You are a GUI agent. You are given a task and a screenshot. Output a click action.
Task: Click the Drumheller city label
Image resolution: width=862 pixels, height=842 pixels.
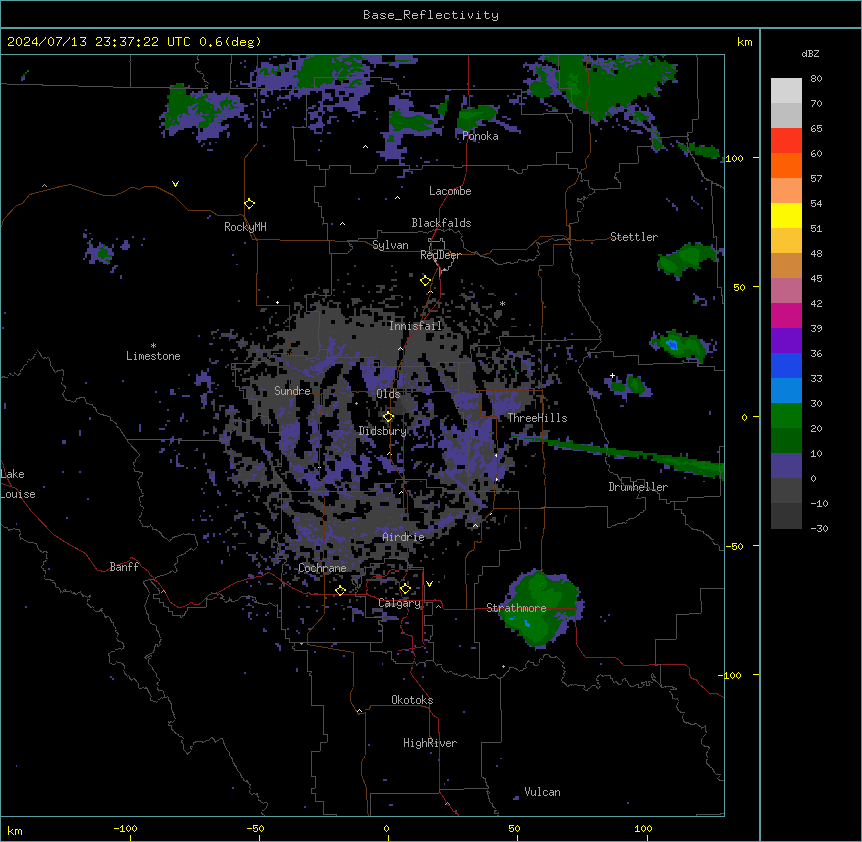[638, 487]
